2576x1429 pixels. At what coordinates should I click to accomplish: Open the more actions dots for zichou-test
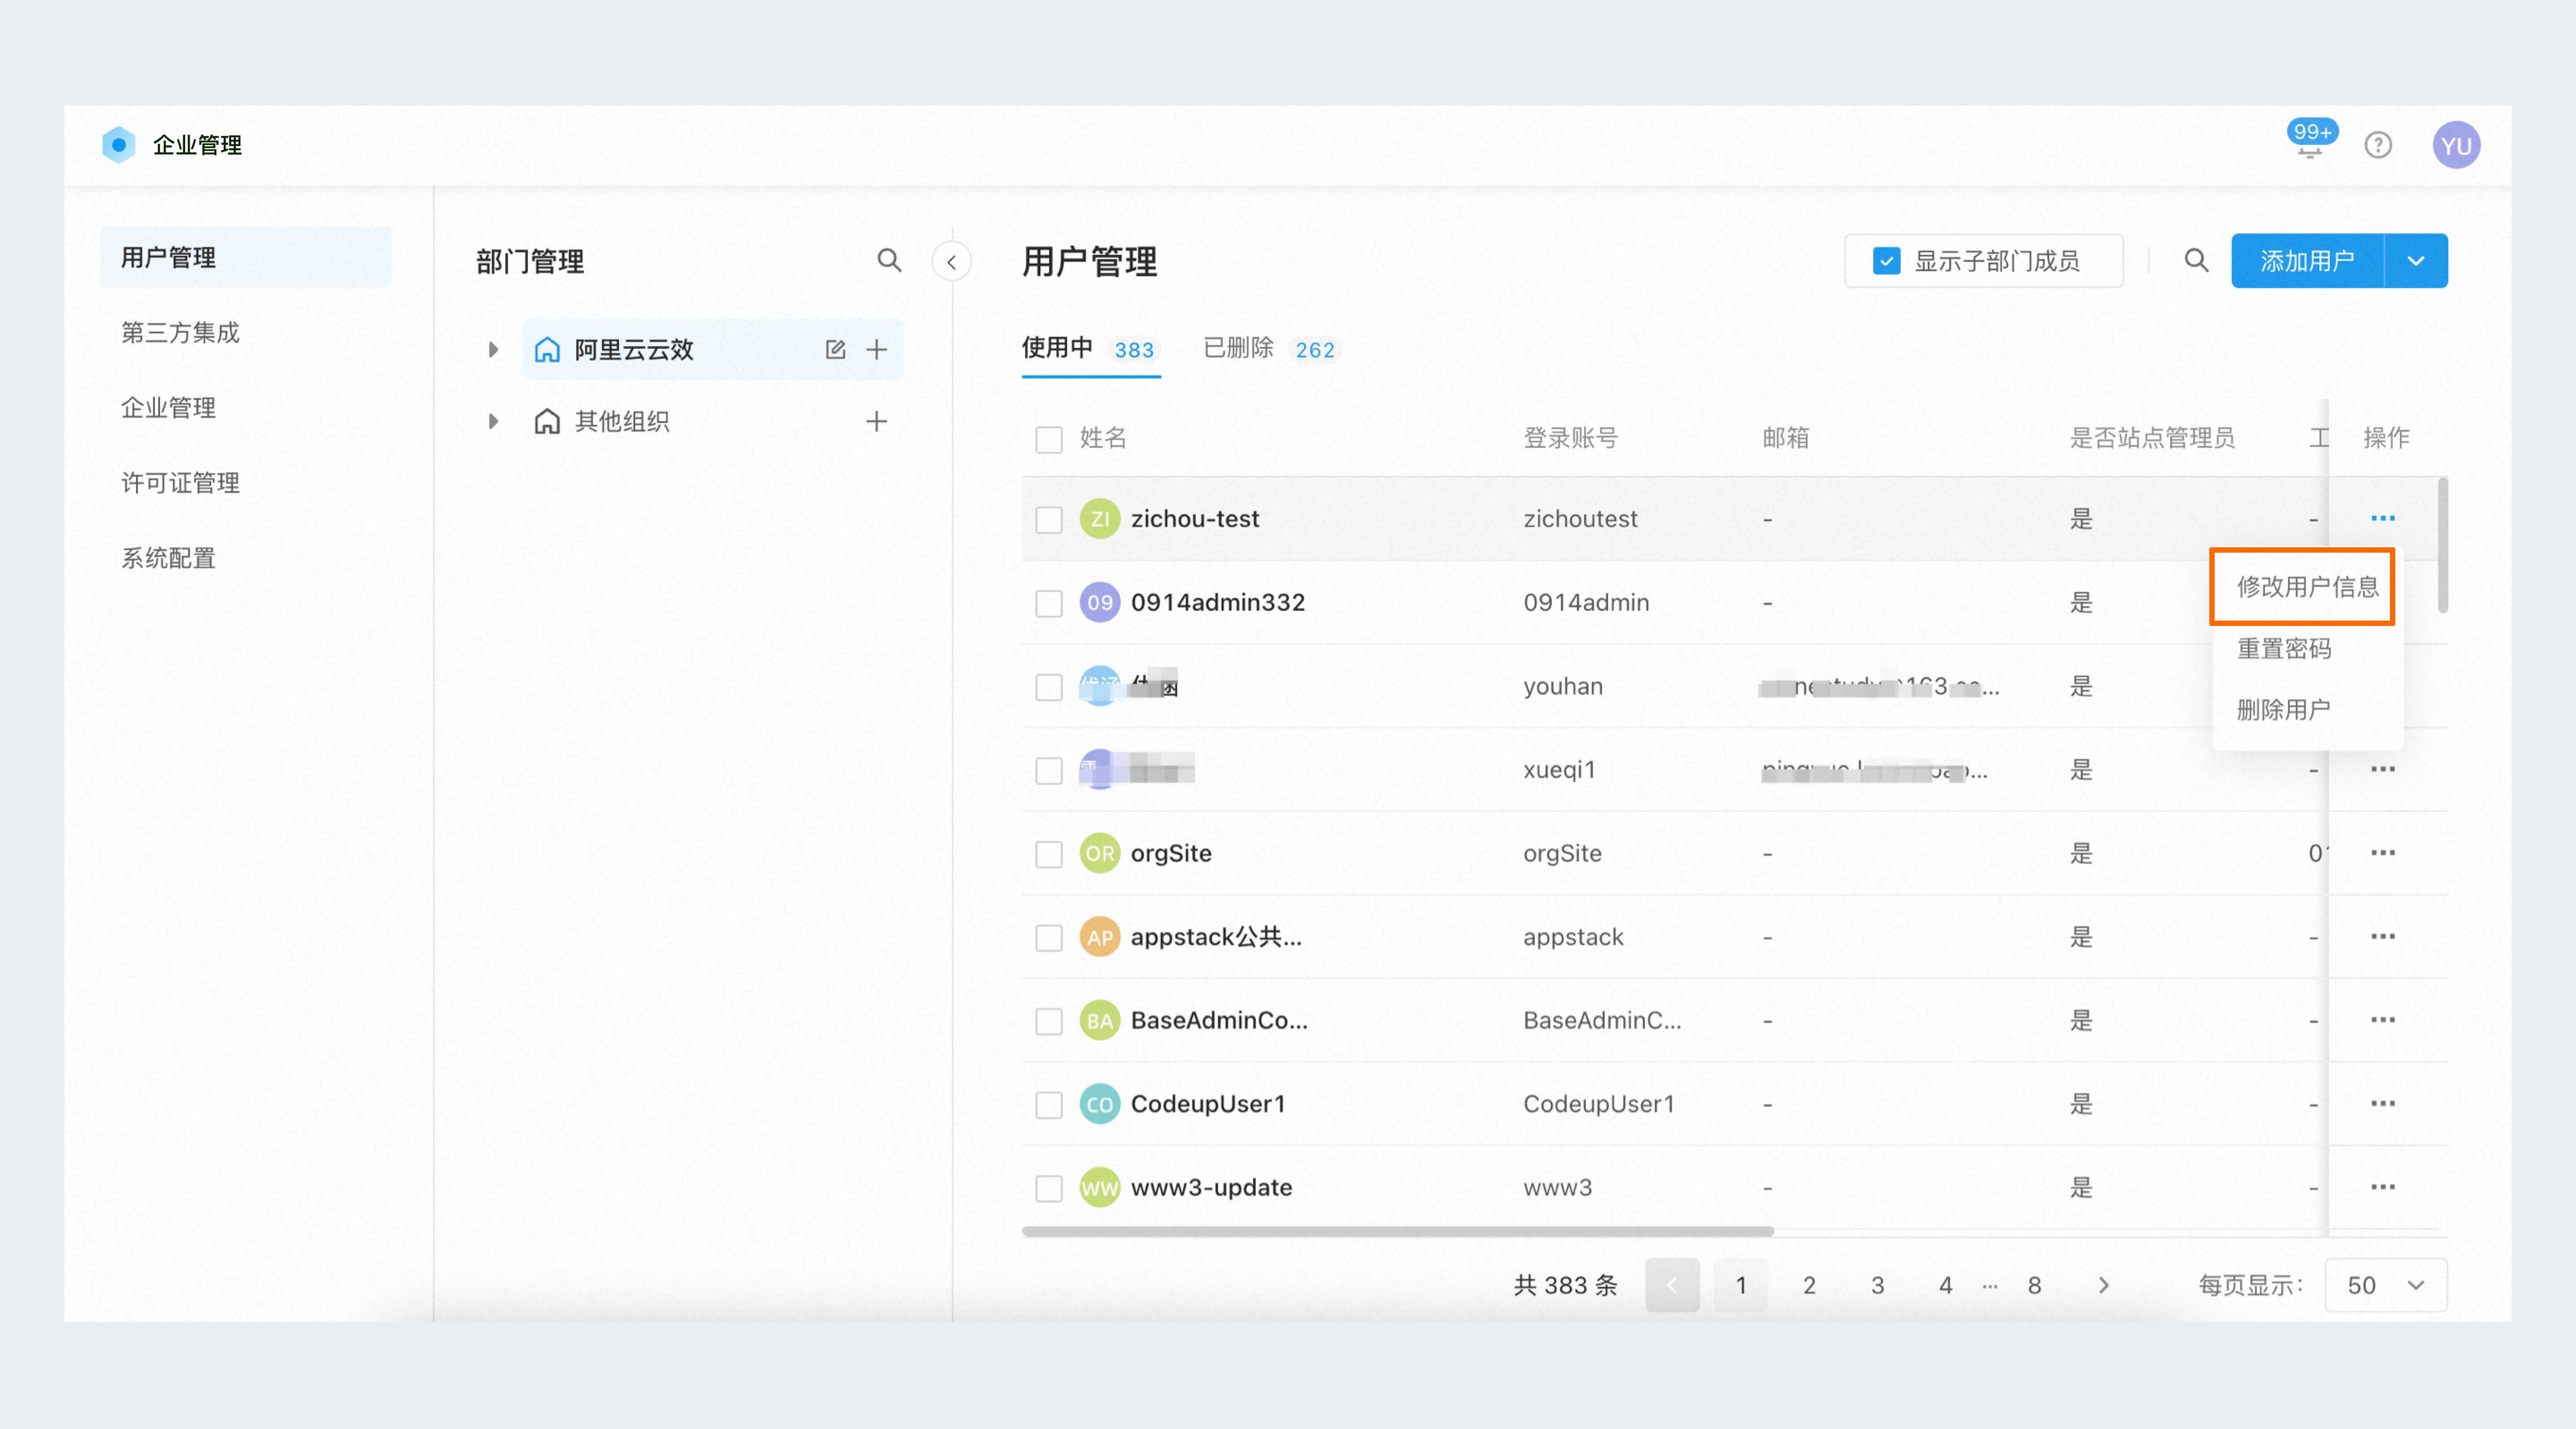click(2383, 518)
